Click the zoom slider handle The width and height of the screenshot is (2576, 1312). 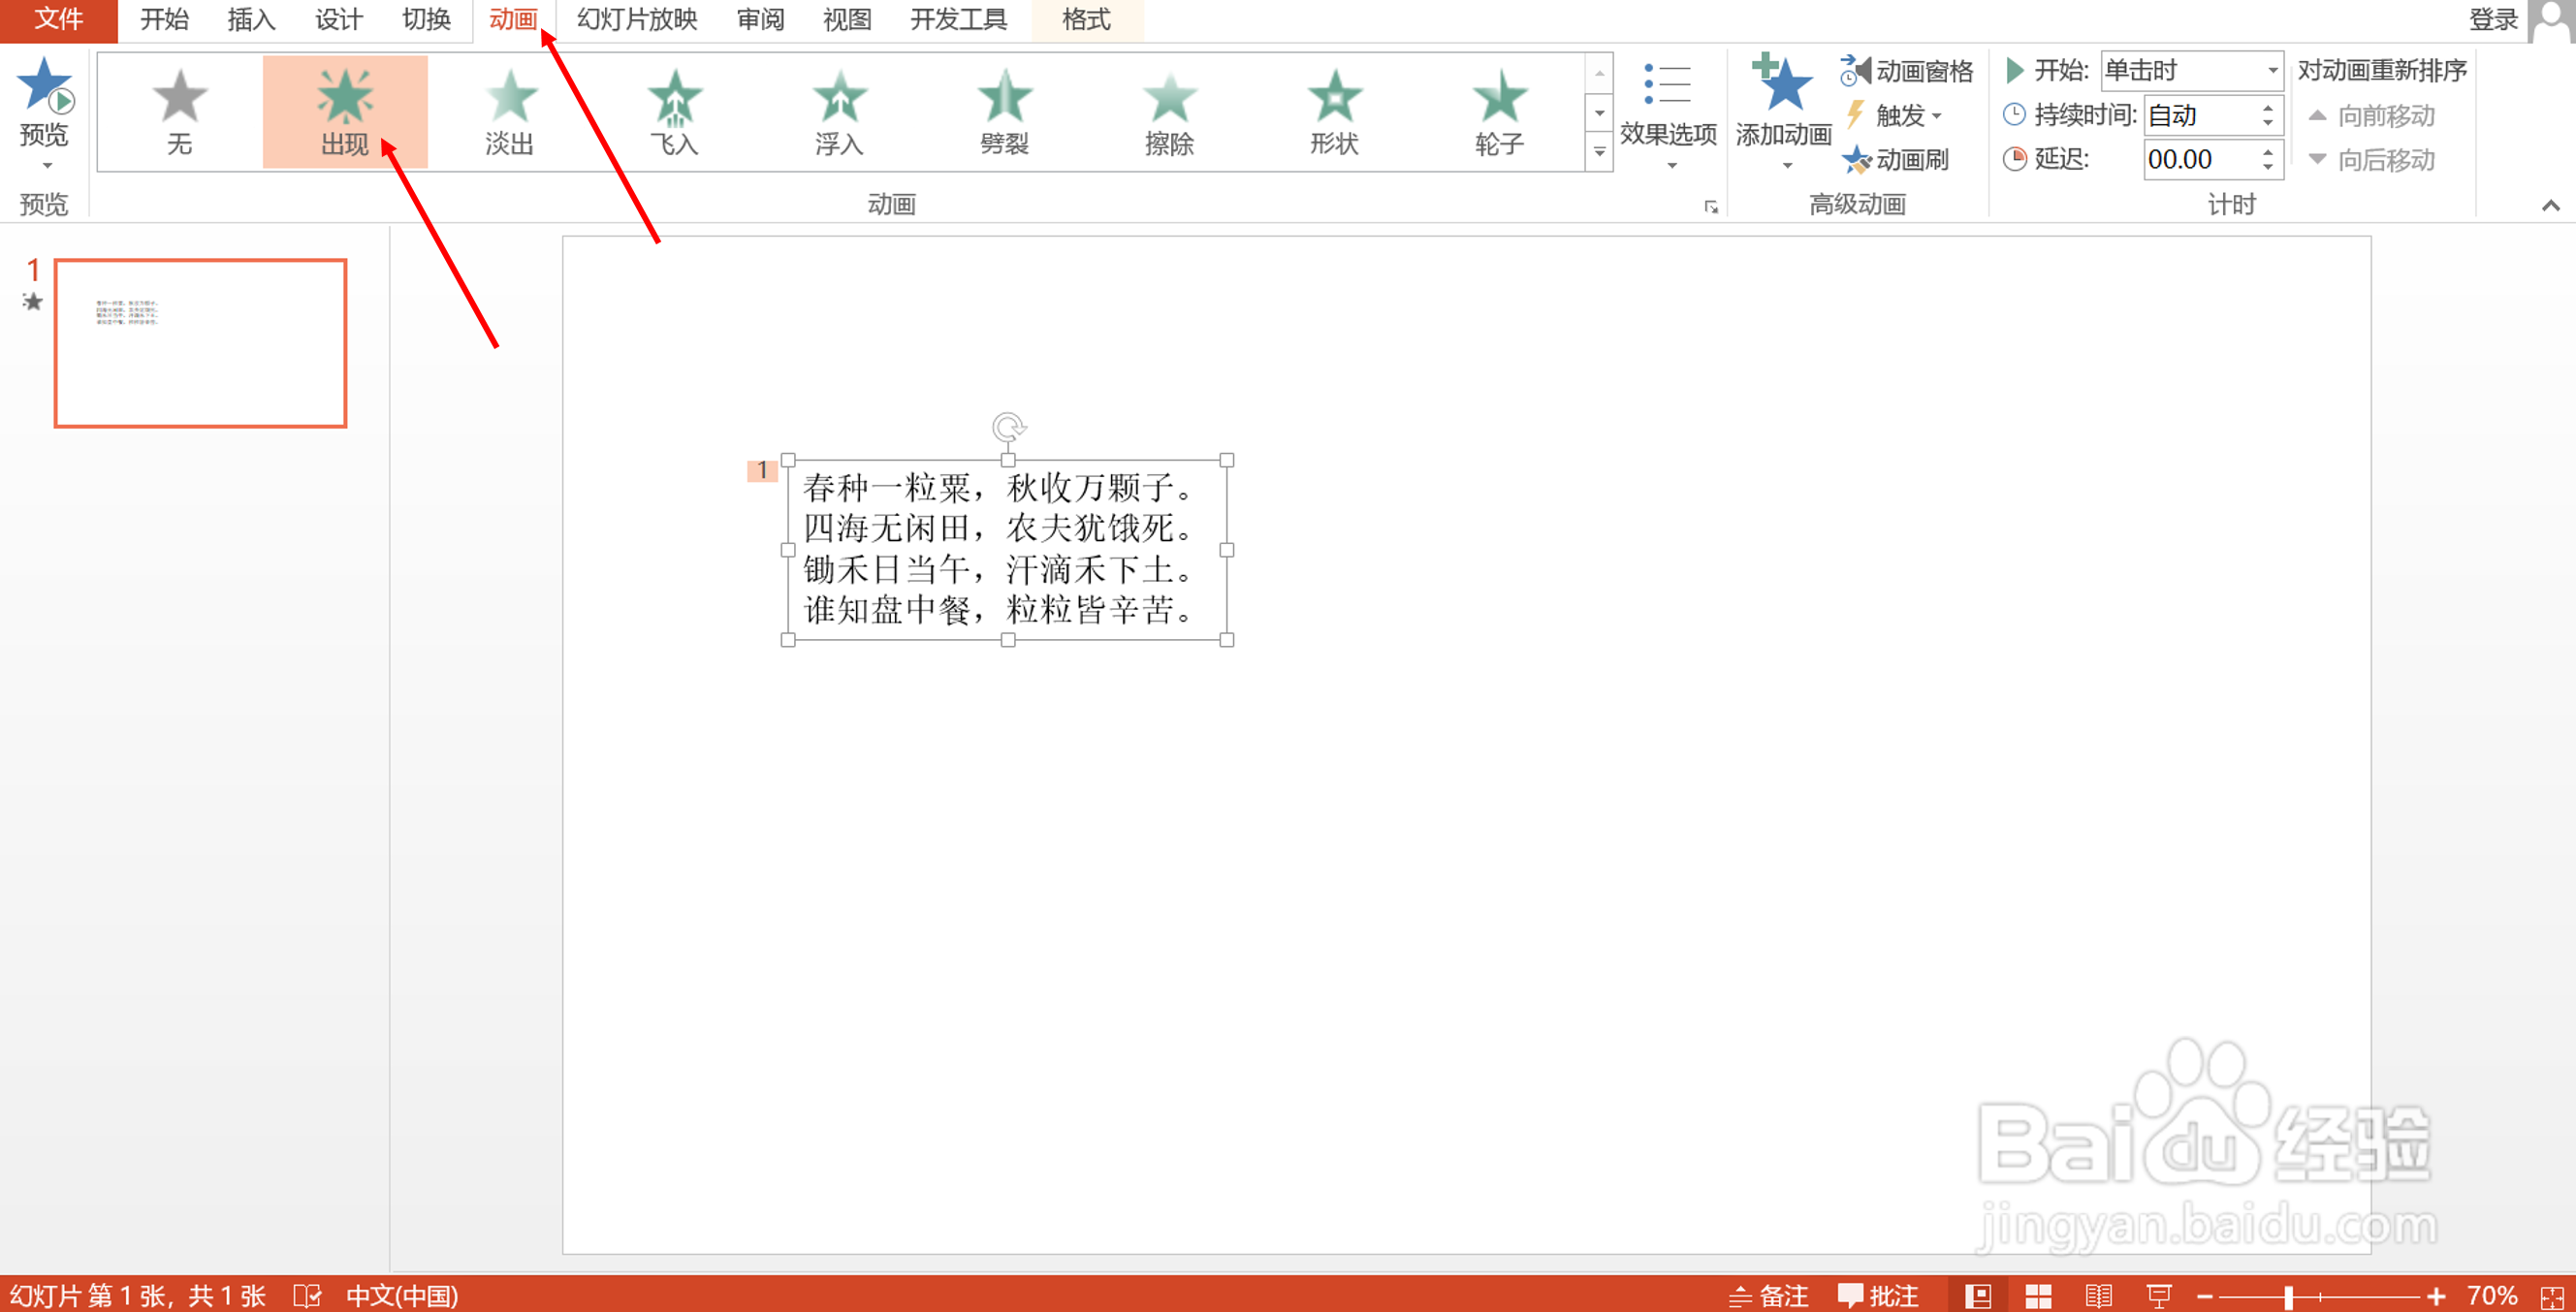point(2288,1297)
